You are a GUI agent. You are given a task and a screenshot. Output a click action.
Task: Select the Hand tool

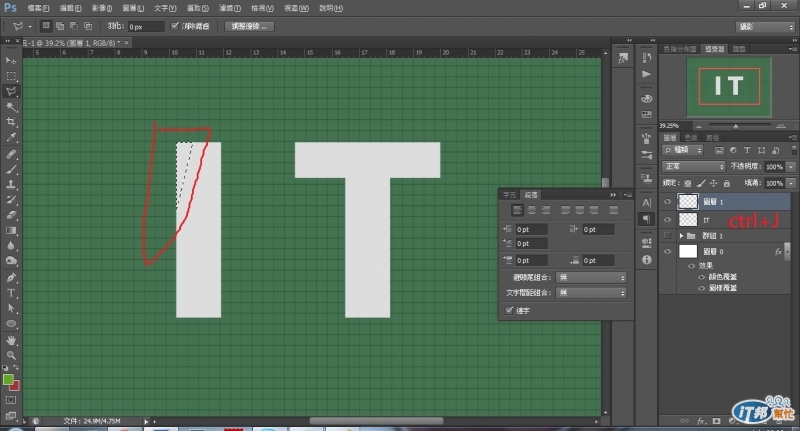tap(11, 340)
